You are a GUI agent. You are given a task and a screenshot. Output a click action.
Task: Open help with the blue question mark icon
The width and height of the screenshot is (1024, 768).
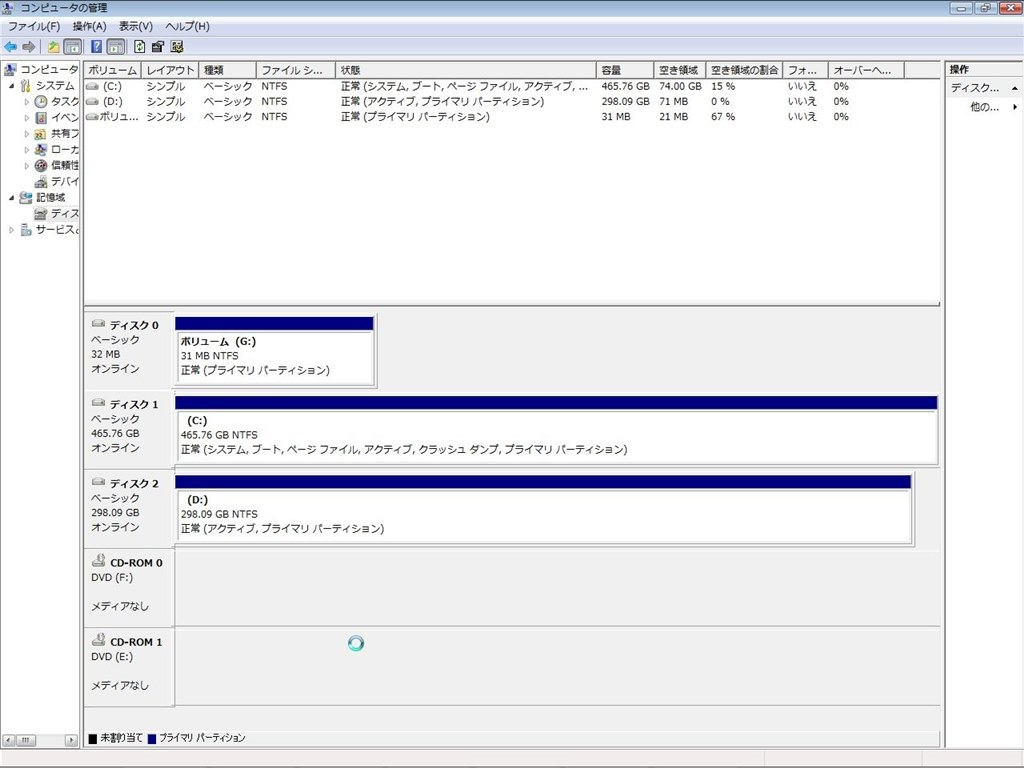tap(97, 47)
